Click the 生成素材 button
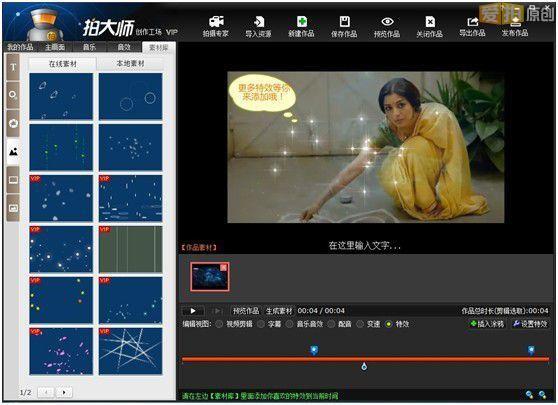558x405 pixels. (279, 311)
